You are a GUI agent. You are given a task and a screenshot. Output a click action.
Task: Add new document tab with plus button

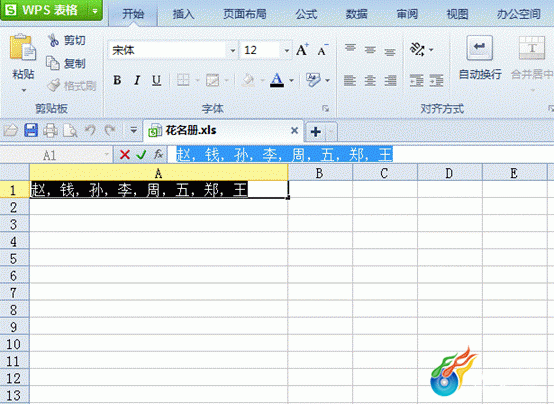click(x=316, y=132)
